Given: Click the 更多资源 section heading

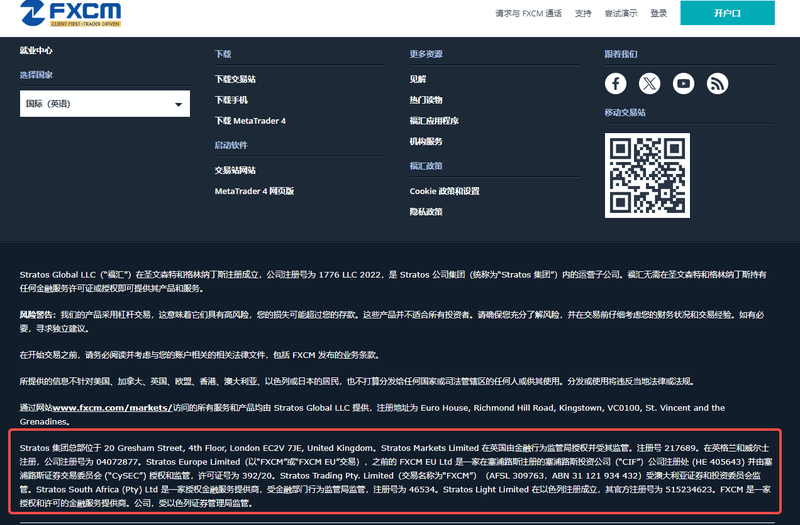Looking at the screenshot, I should (426, 54).
